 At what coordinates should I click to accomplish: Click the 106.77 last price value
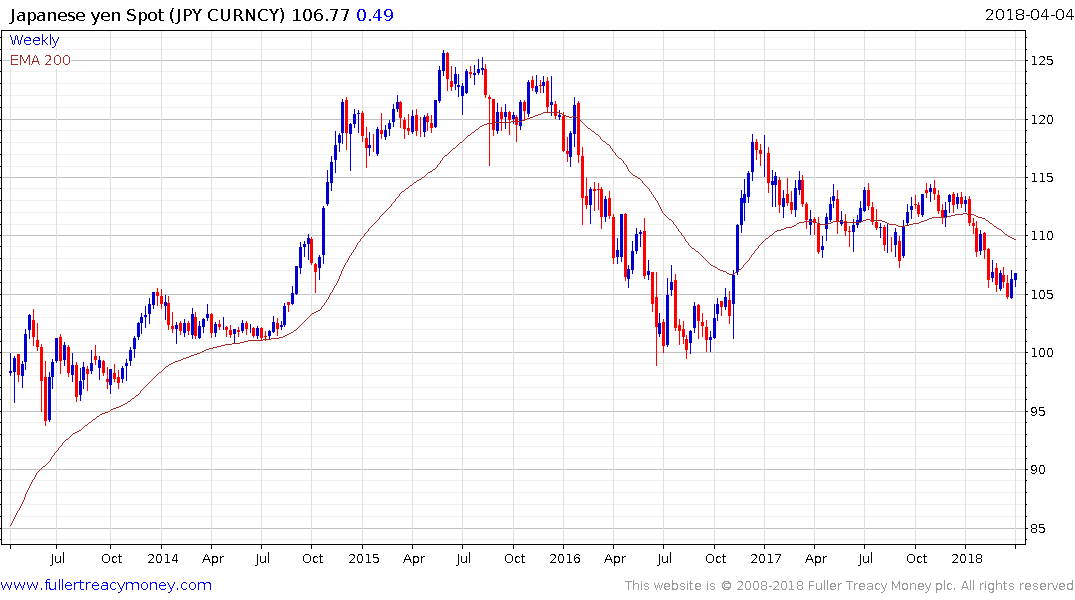320,15
